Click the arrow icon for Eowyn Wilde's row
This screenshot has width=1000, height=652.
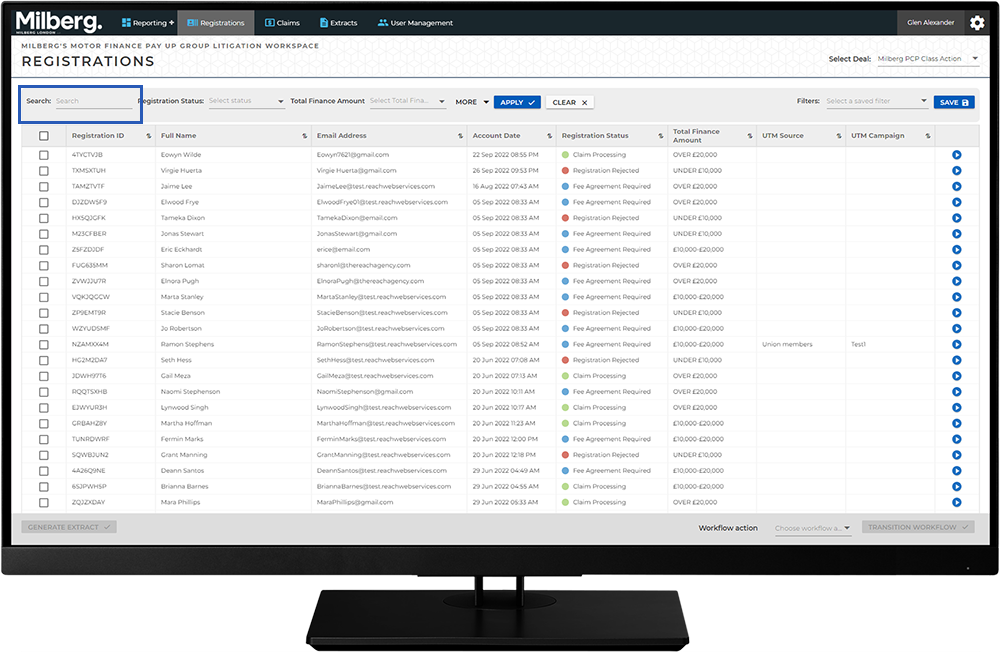pyautogui.click(x=956, y=155)
